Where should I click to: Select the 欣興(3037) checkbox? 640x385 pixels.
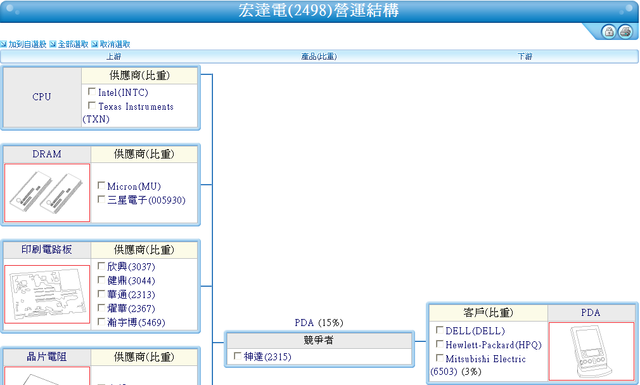tap(101, 266)
